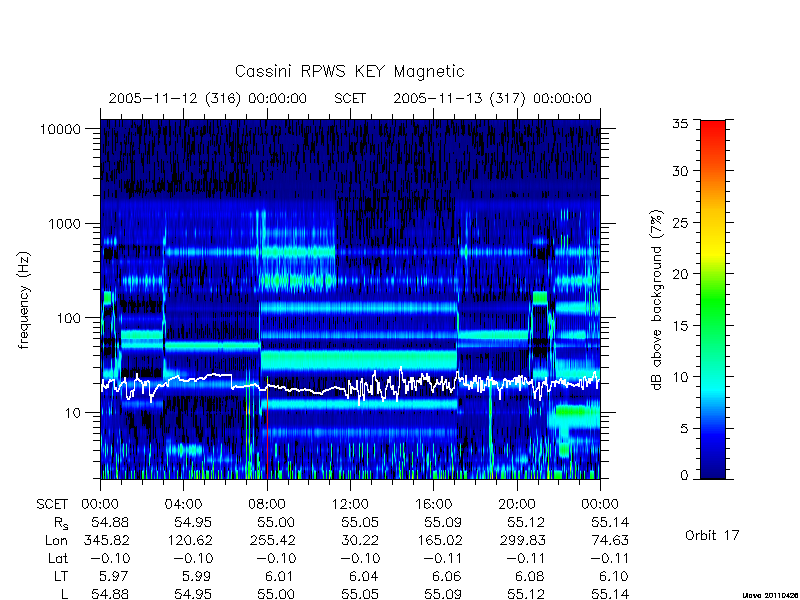Select the 12:00 time tick label

point(350,504)
